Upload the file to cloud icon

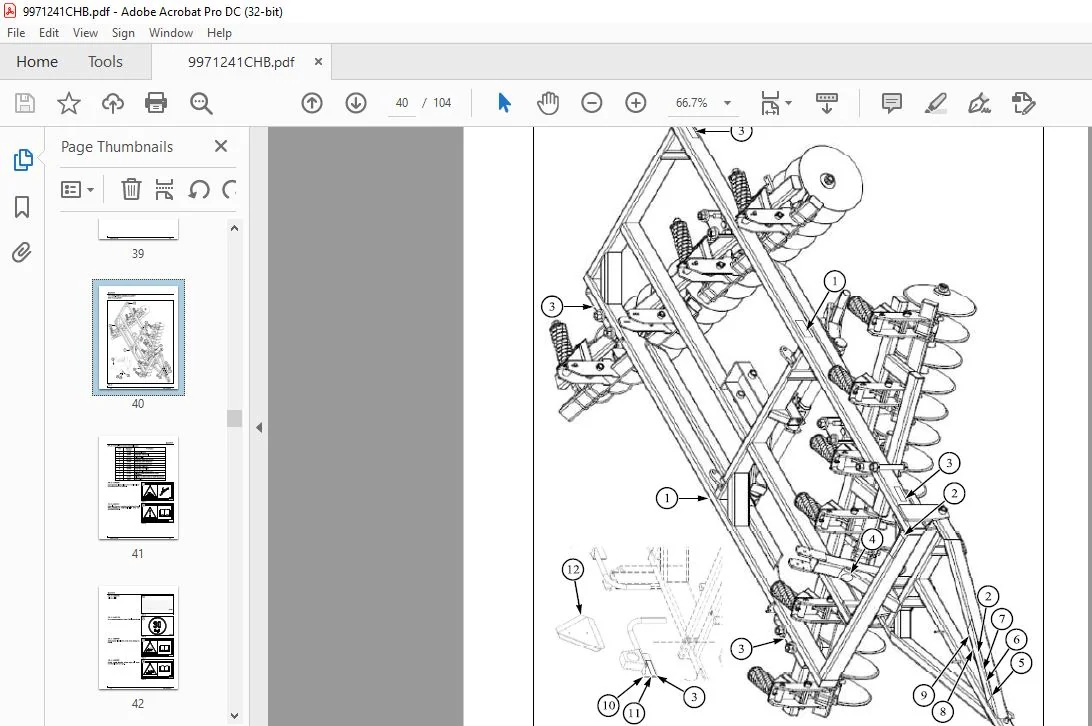pyautogui.click(x=112, y=103)
